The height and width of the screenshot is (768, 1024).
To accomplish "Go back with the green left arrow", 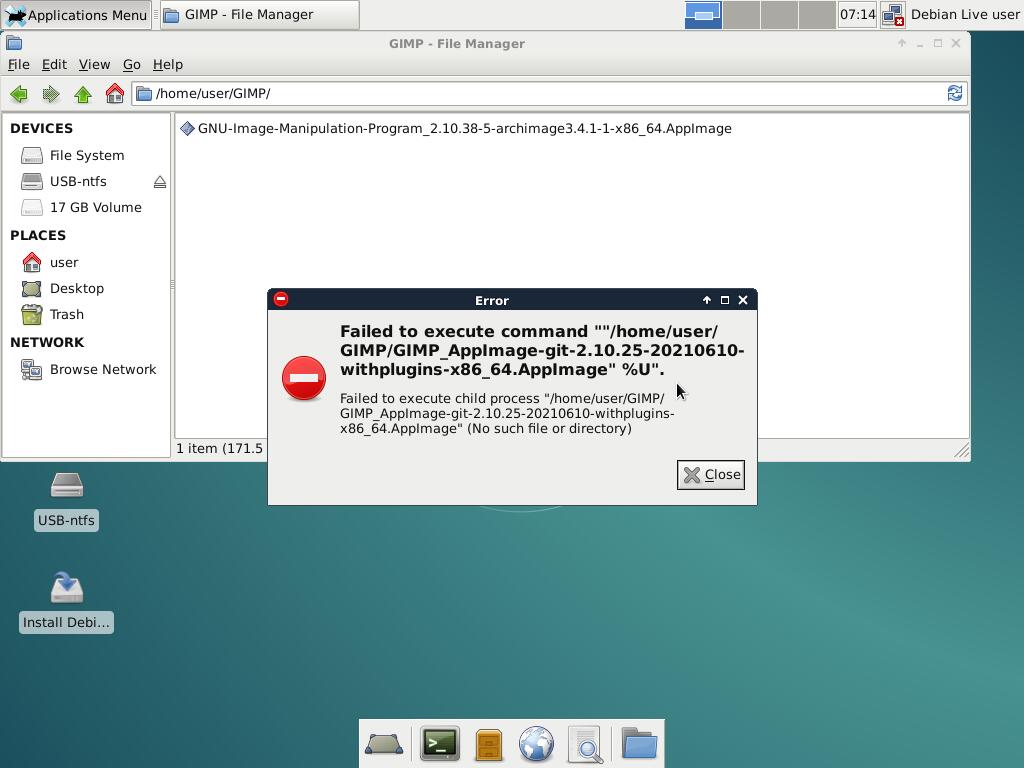I will click(19, 94).
